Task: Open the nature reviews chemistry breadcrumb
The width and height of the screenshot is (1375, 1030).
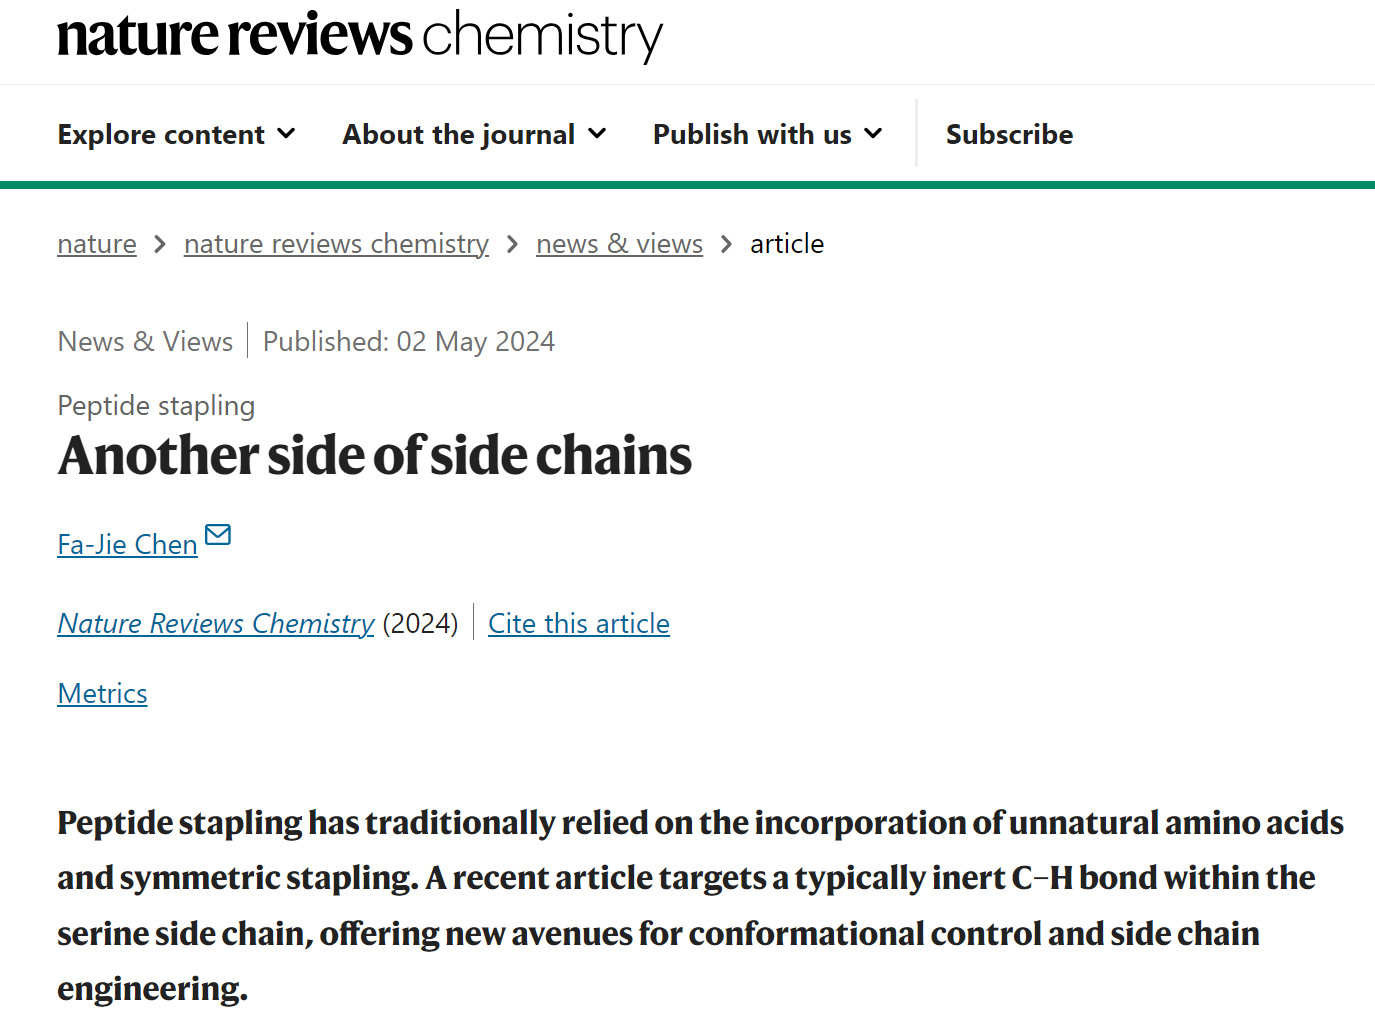Action: point(336,244)
